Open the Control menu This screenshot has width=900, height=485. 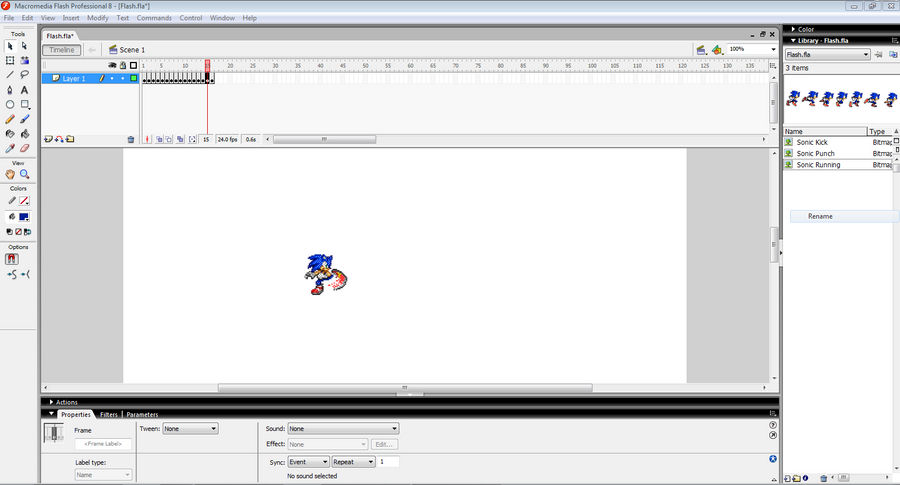coord(191,18)
